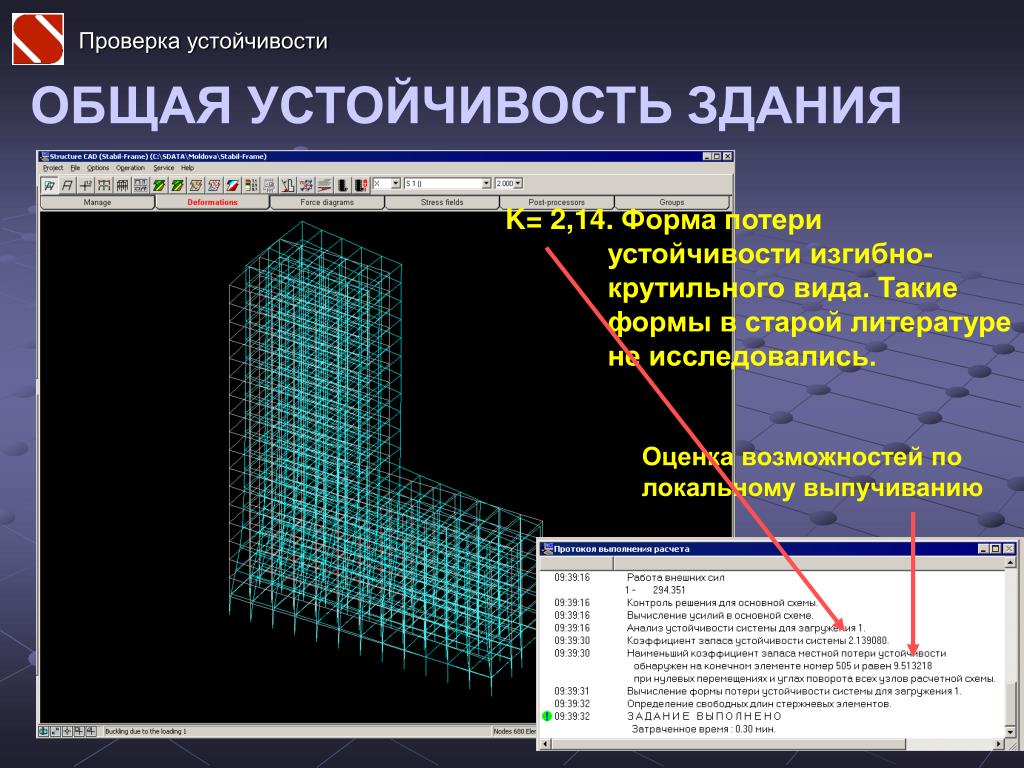Click protocol window scroll down arrow

click(x=1010, y=733)
